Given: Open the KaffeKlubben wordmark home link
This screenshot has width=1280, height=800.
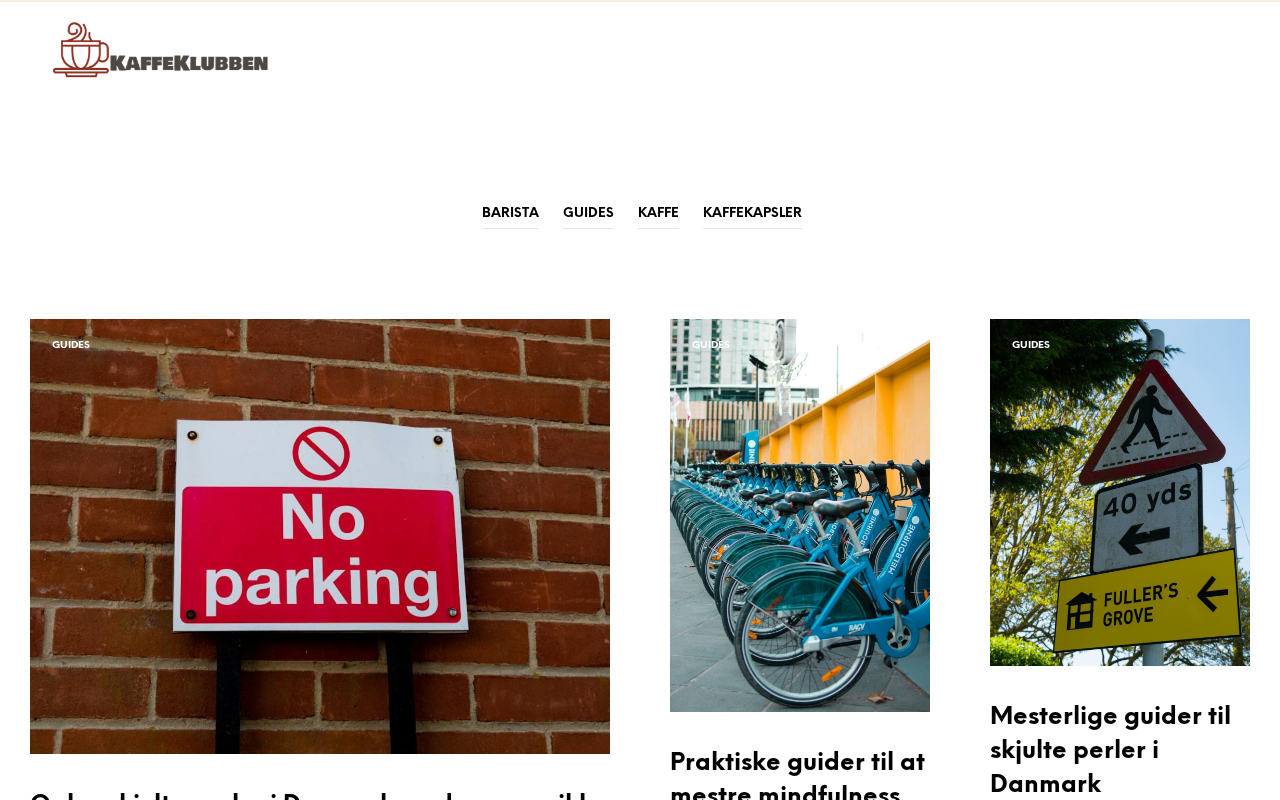Looking at the screenshot, I should point(189,63).
